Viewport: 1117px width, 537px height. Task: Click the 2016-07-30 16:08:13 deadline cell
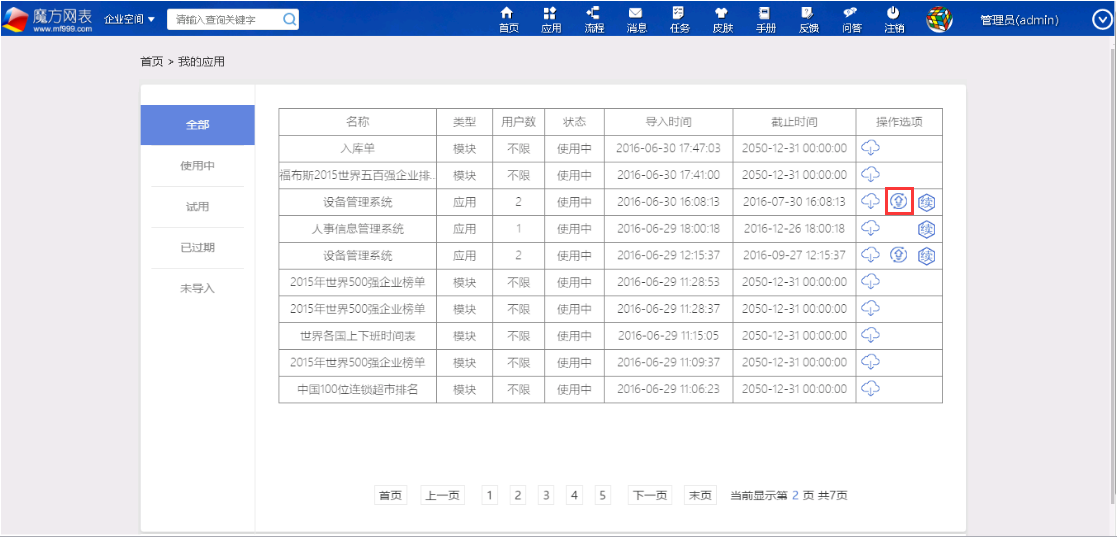click(794, 202)
